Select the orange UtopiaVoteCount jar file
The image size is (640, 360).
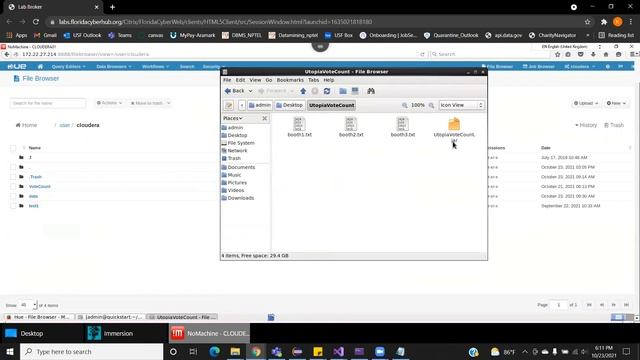454,124
